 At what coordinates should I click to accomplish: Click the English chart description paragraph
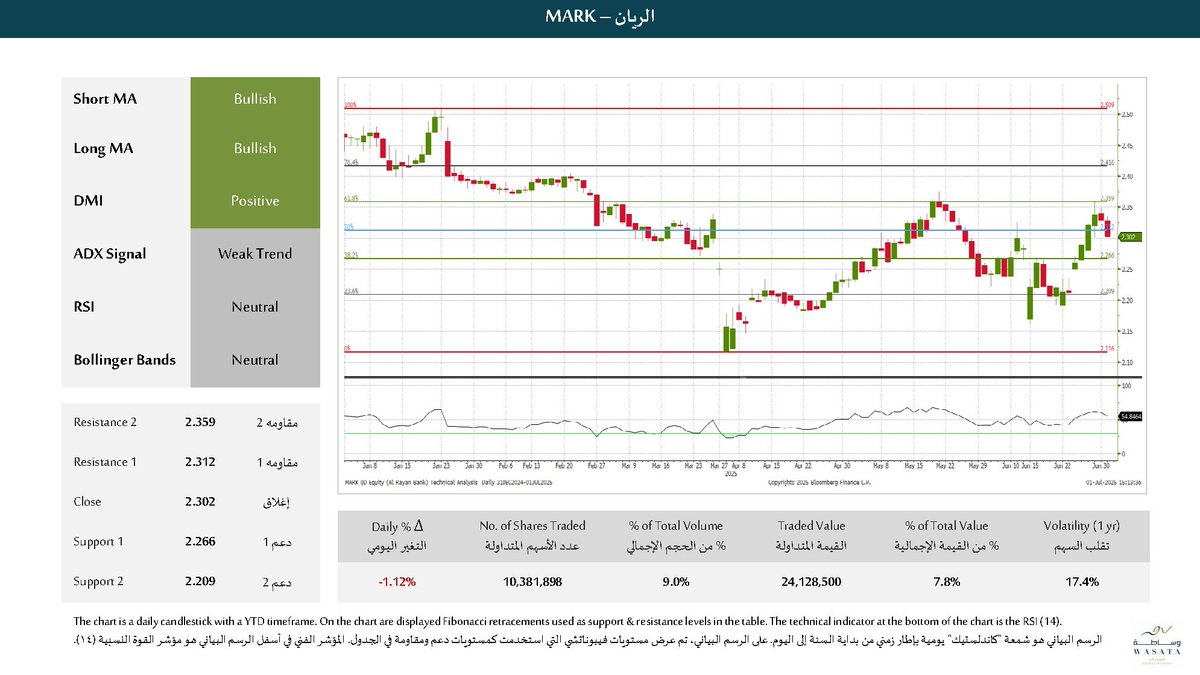pos(567,621)
